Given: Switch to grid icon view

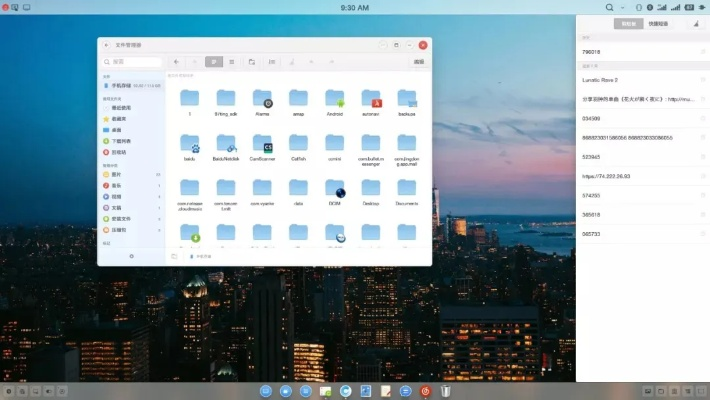Looking at the screenshot, I should (x=214, y=61).
